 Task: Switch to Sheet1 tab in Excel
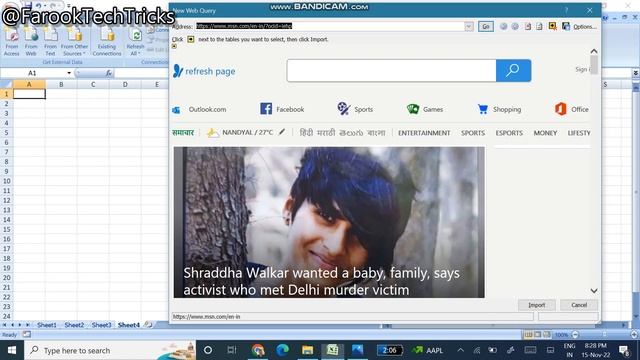pos(47,325)
